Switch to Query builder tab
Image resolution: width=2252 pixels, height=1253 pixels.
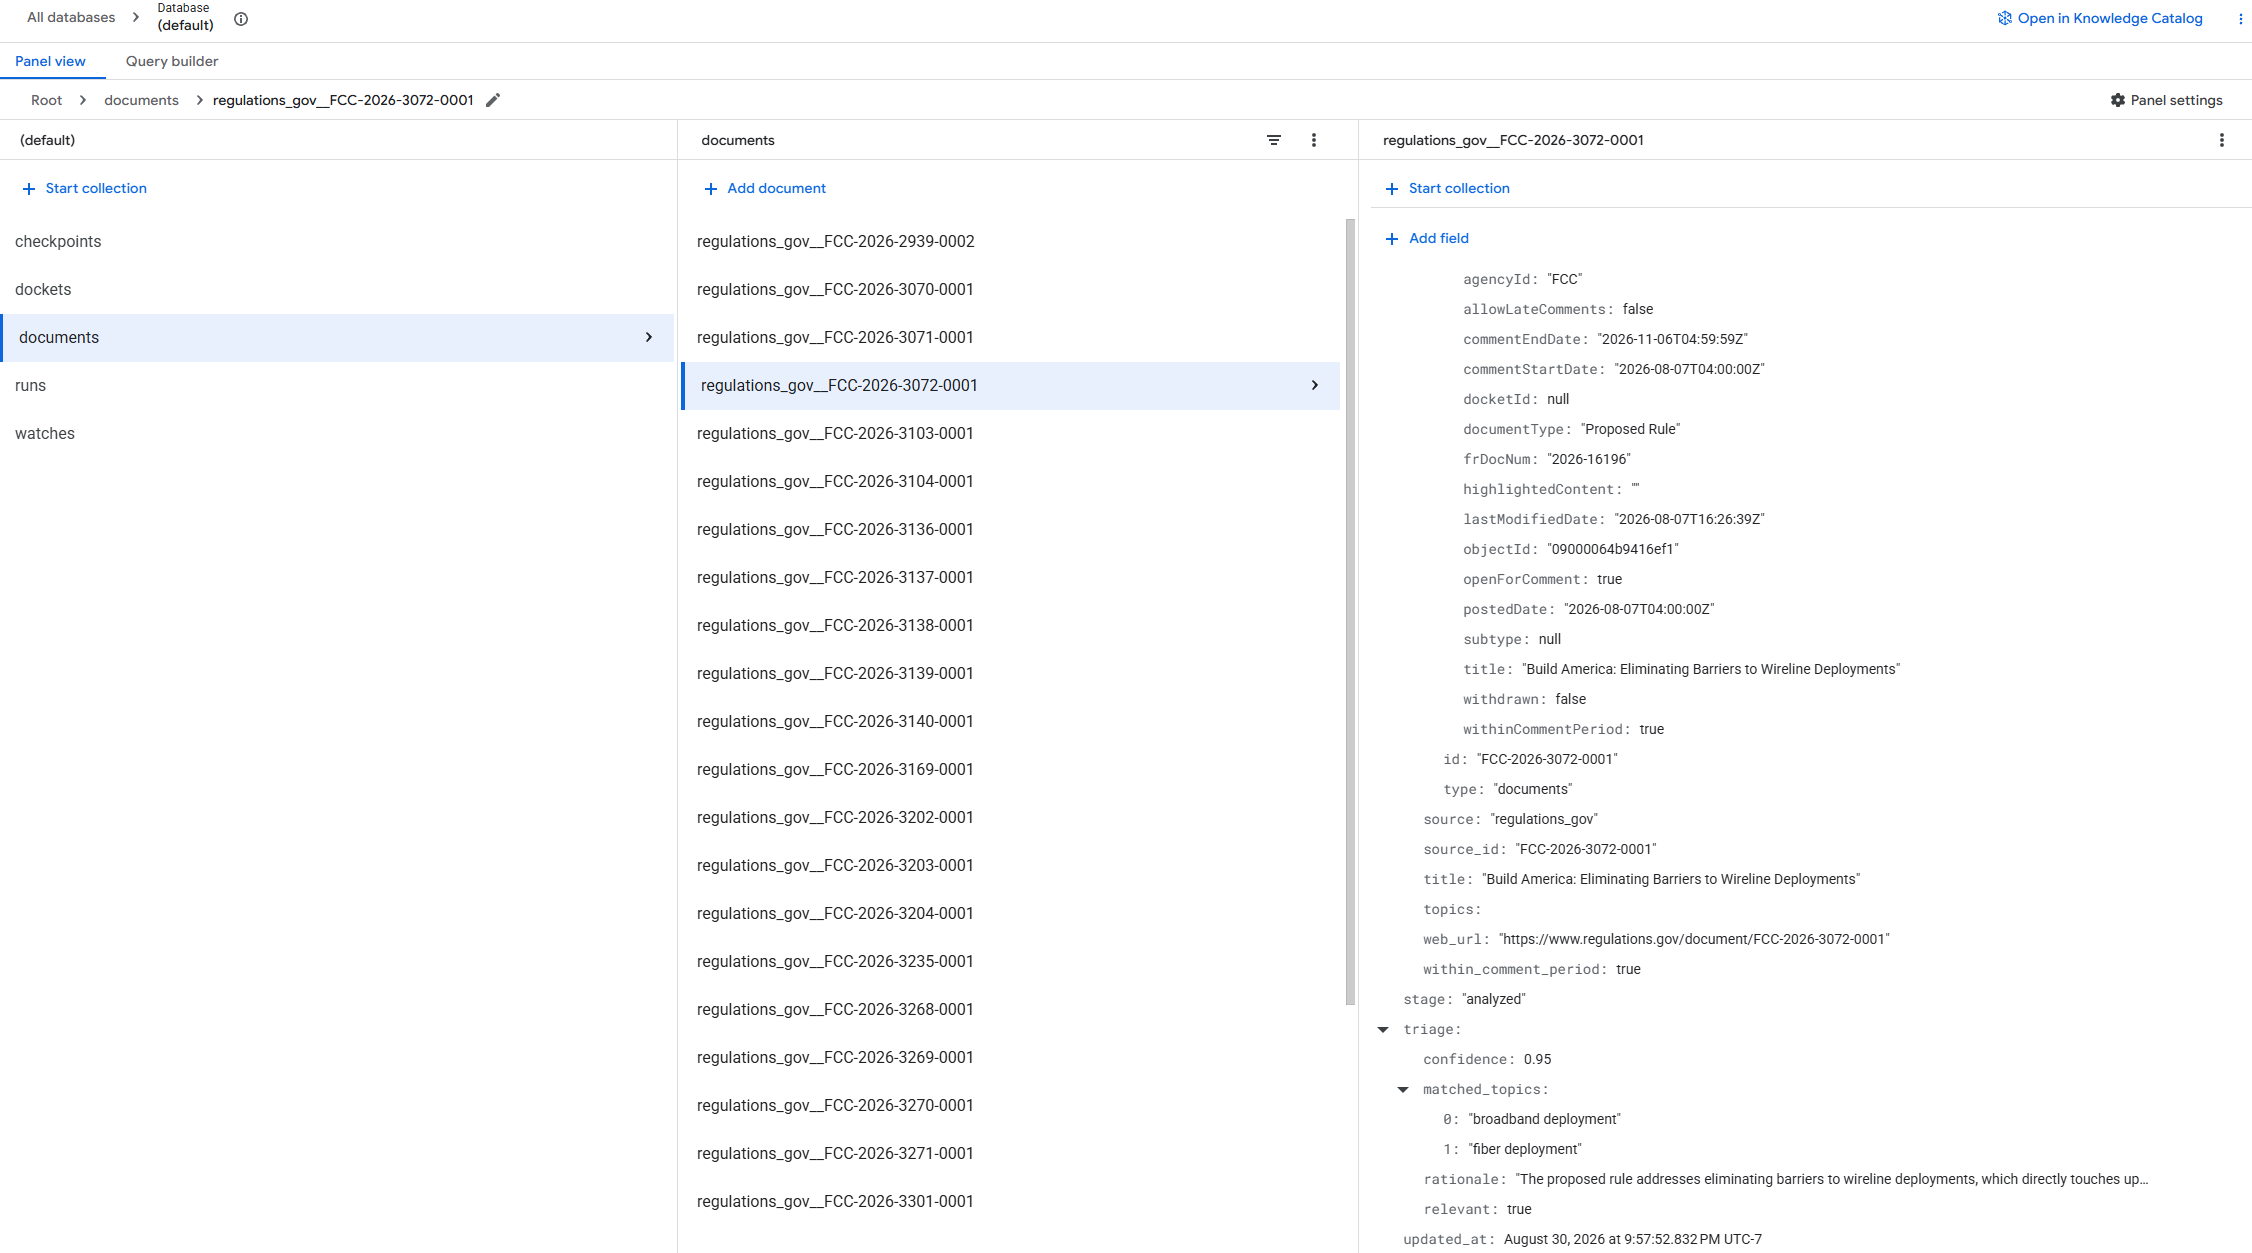pos(172,61)
